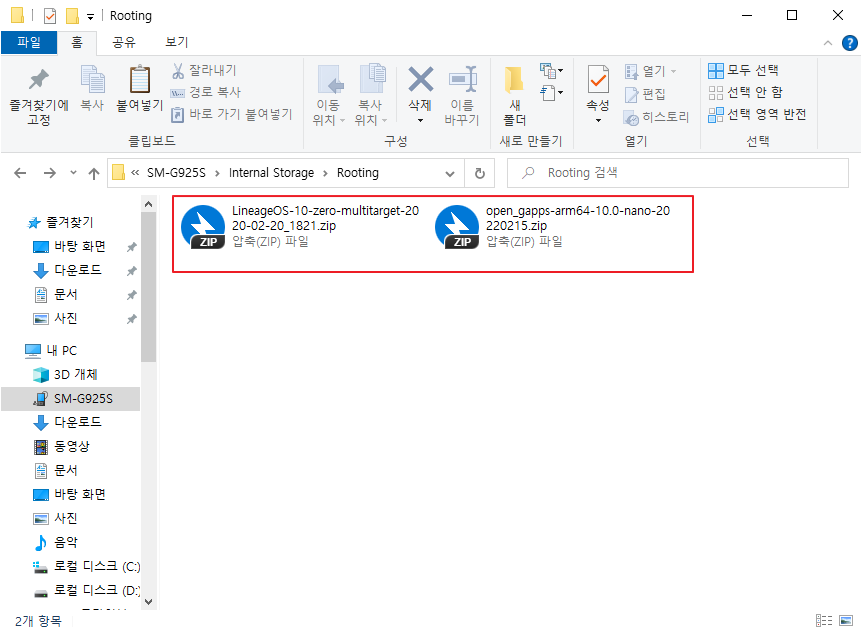Open Music (음악) folder

click(x=56, y=542)
